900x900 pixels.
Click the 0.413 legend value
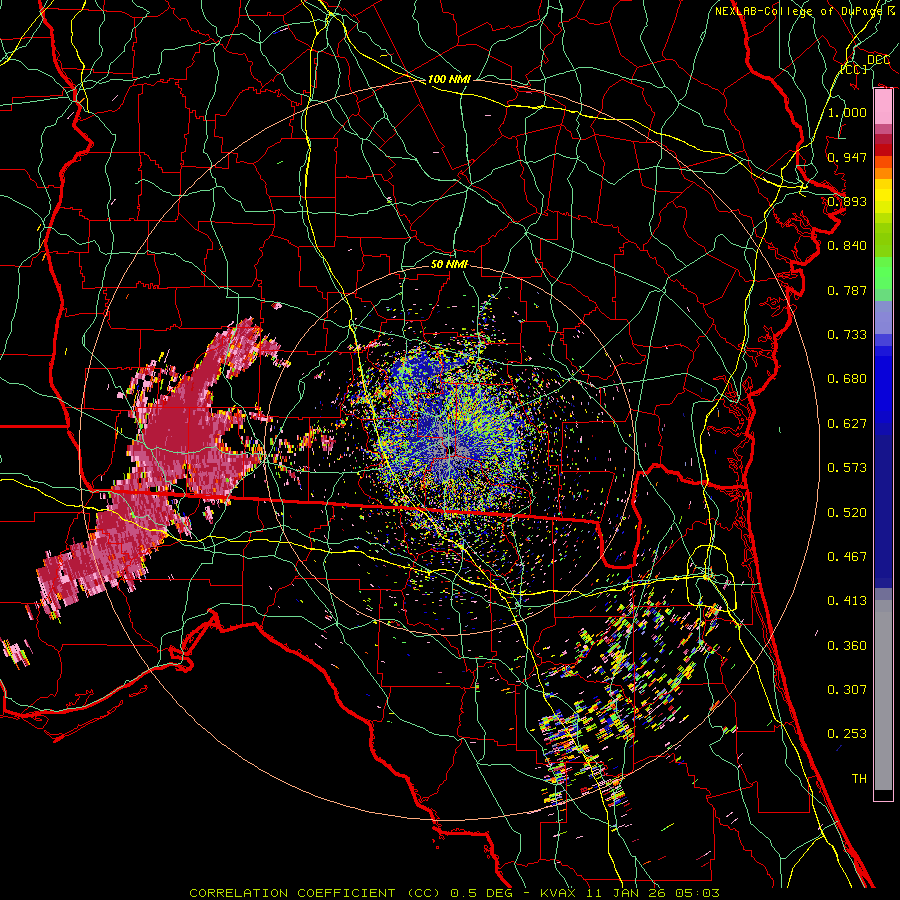847,601
